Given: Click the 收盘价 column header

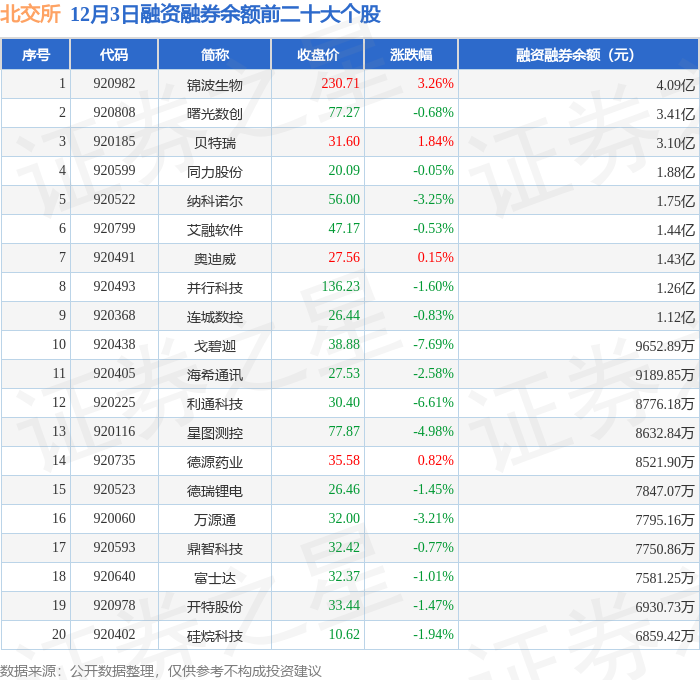Looking at the screenshot, I should pyautogui.click(x=318, y=54).
